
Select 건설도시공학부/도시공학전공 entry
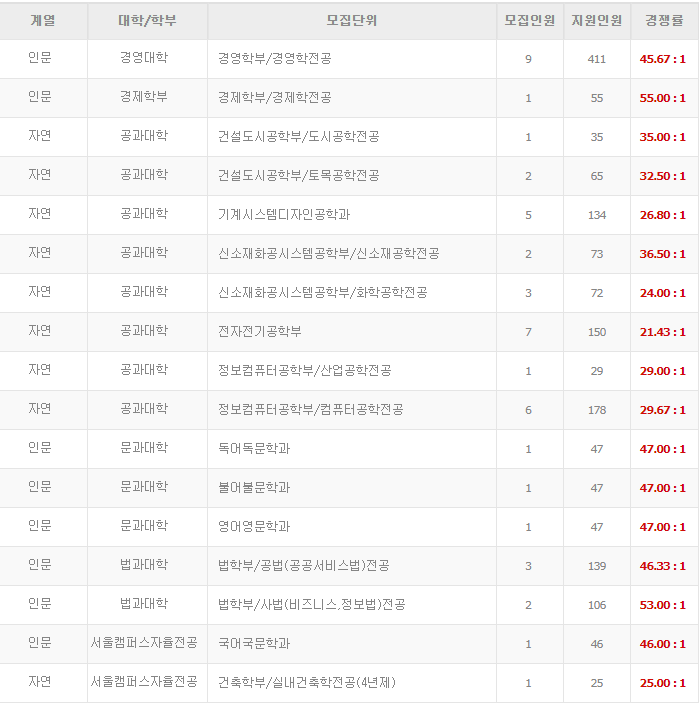pyautogui.click(x=299, y=137)
